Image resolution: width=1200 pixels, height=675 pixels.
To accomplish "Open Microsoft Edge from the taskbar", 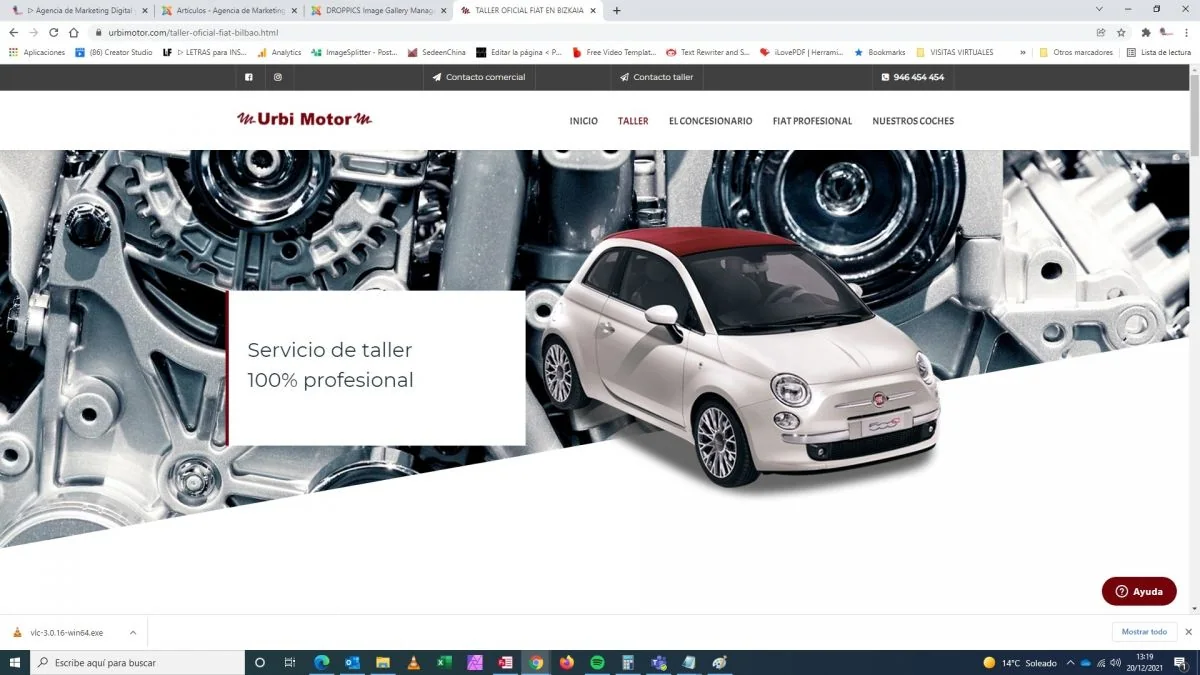I will (x=322, y=662).
